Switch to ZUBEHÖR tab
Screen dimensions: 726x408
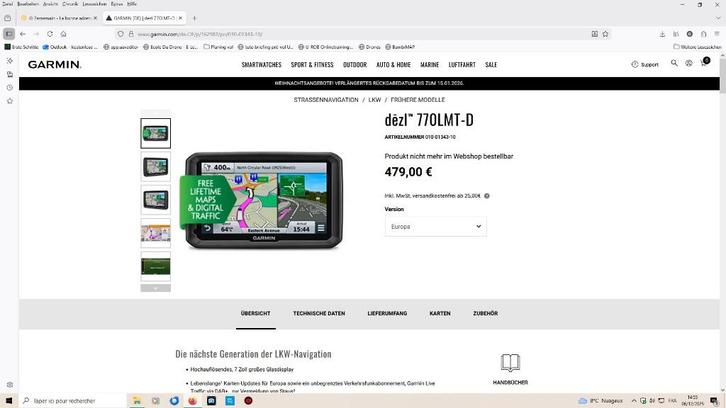pyautogui.click(x=485, y=314)
